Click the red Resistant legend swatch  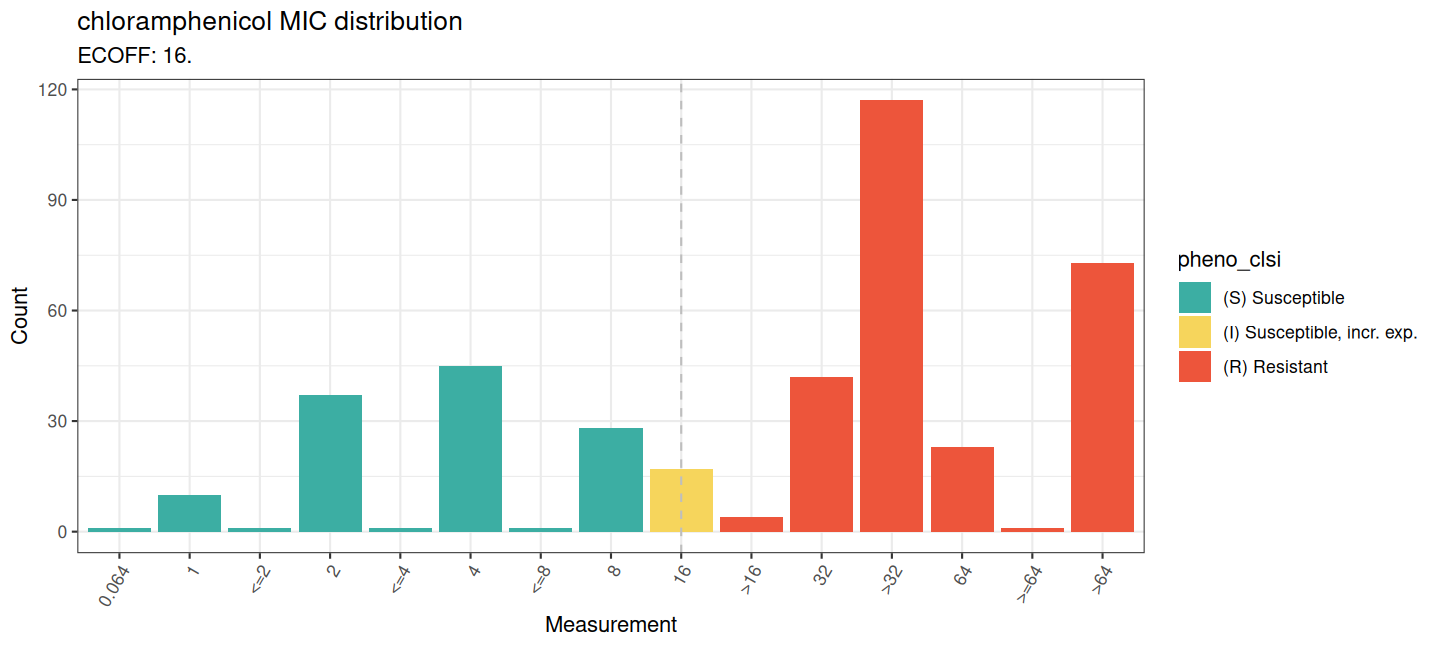pos(1195,367)
